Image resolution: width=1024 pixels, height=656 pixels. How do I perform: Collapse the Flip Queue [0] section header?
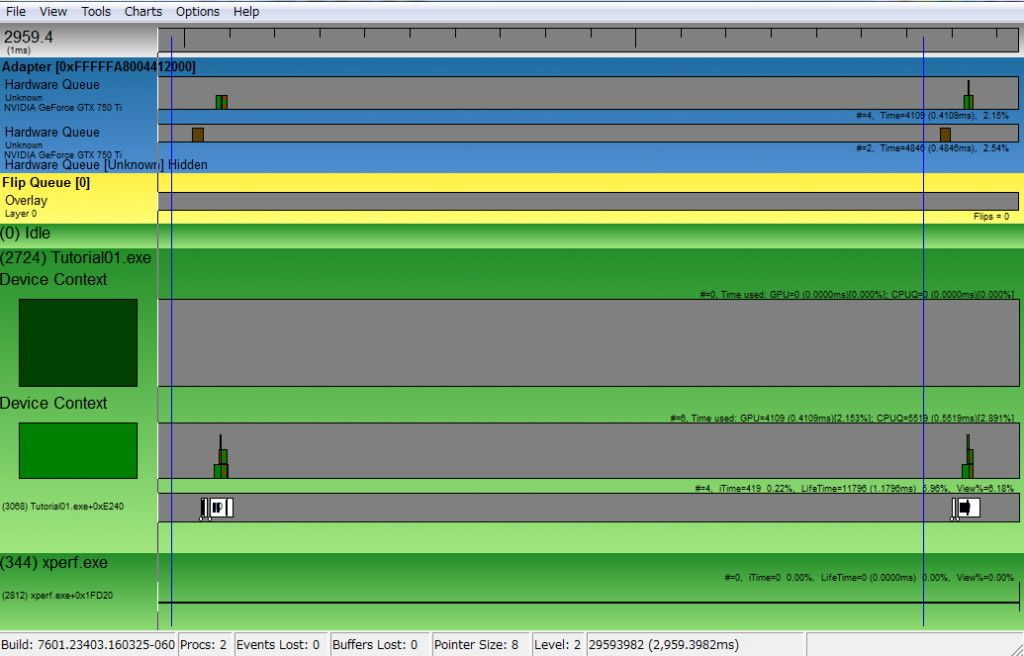(46, 183)
